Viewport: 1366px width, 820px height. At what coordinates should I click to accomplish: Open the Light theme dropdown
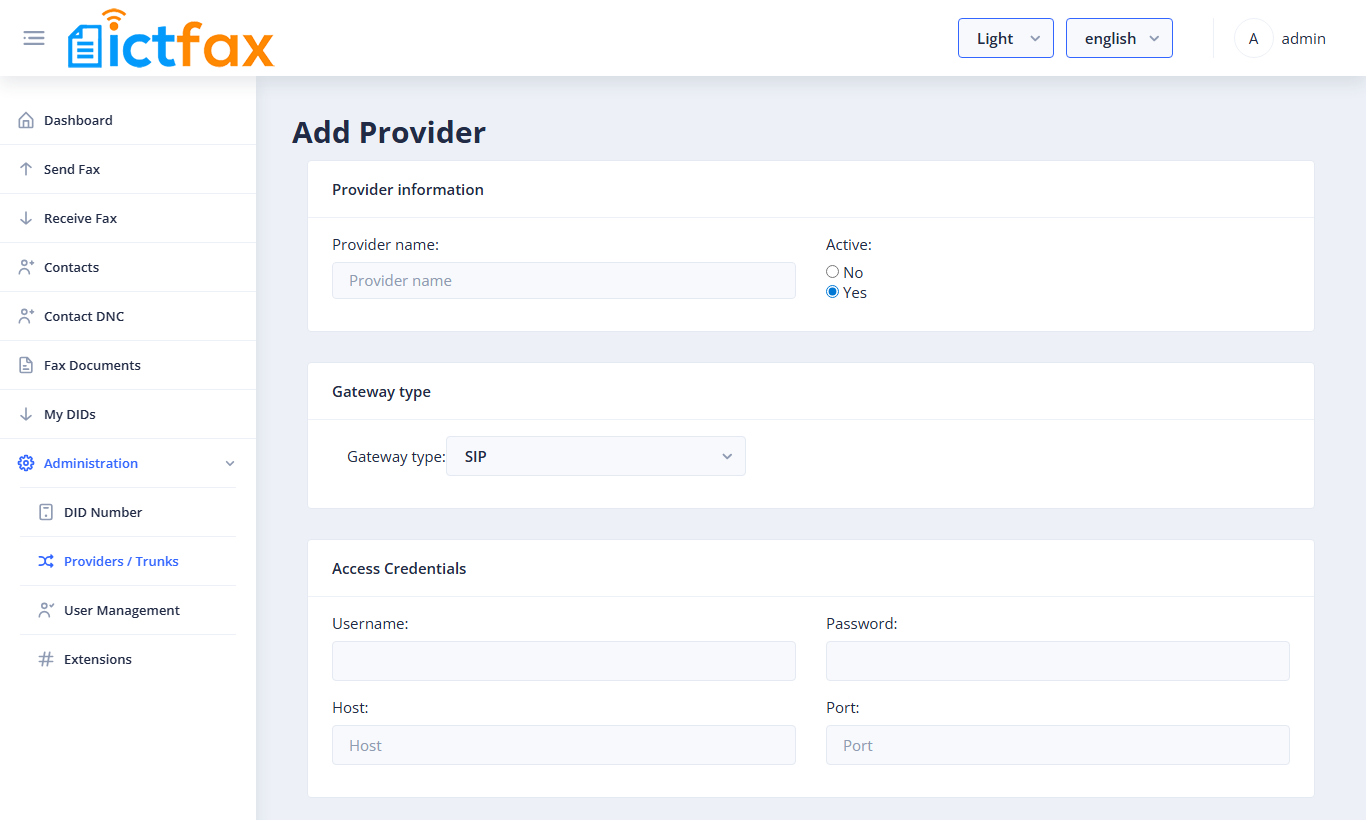tap(1006, 38)
